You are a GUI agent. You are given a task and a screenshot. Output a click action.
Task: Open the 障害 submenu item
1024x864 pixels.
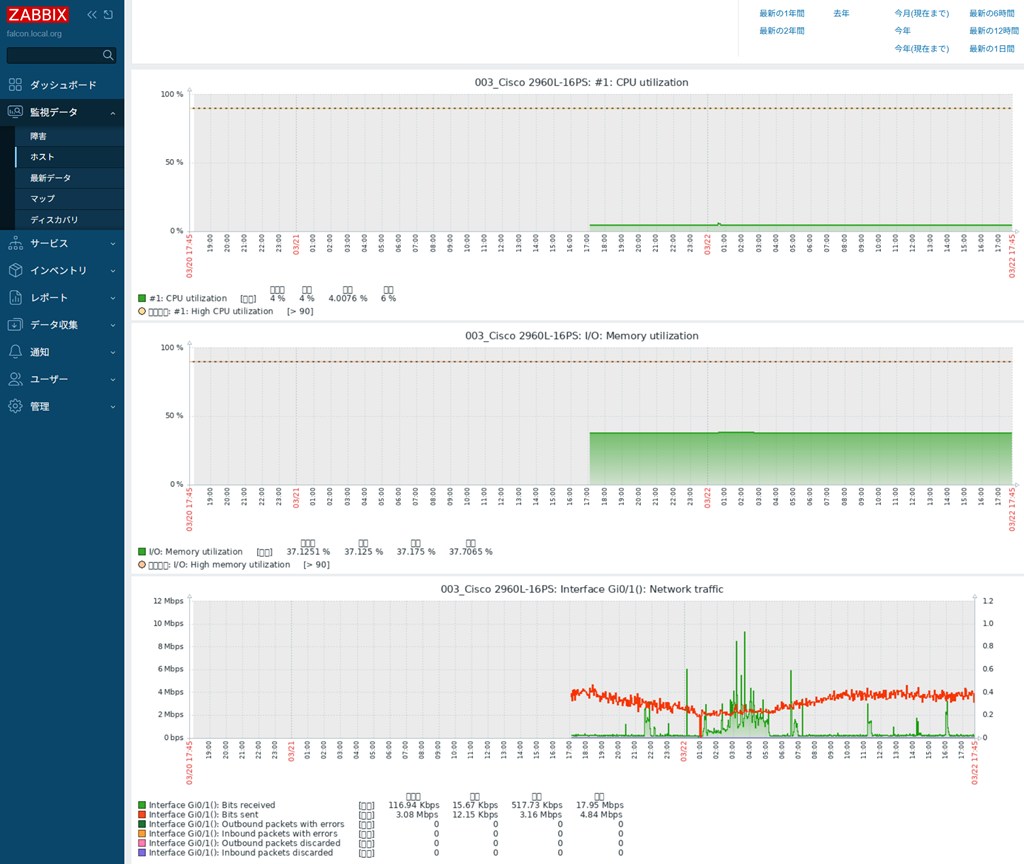pyautogui.click(x=38, y=136)
